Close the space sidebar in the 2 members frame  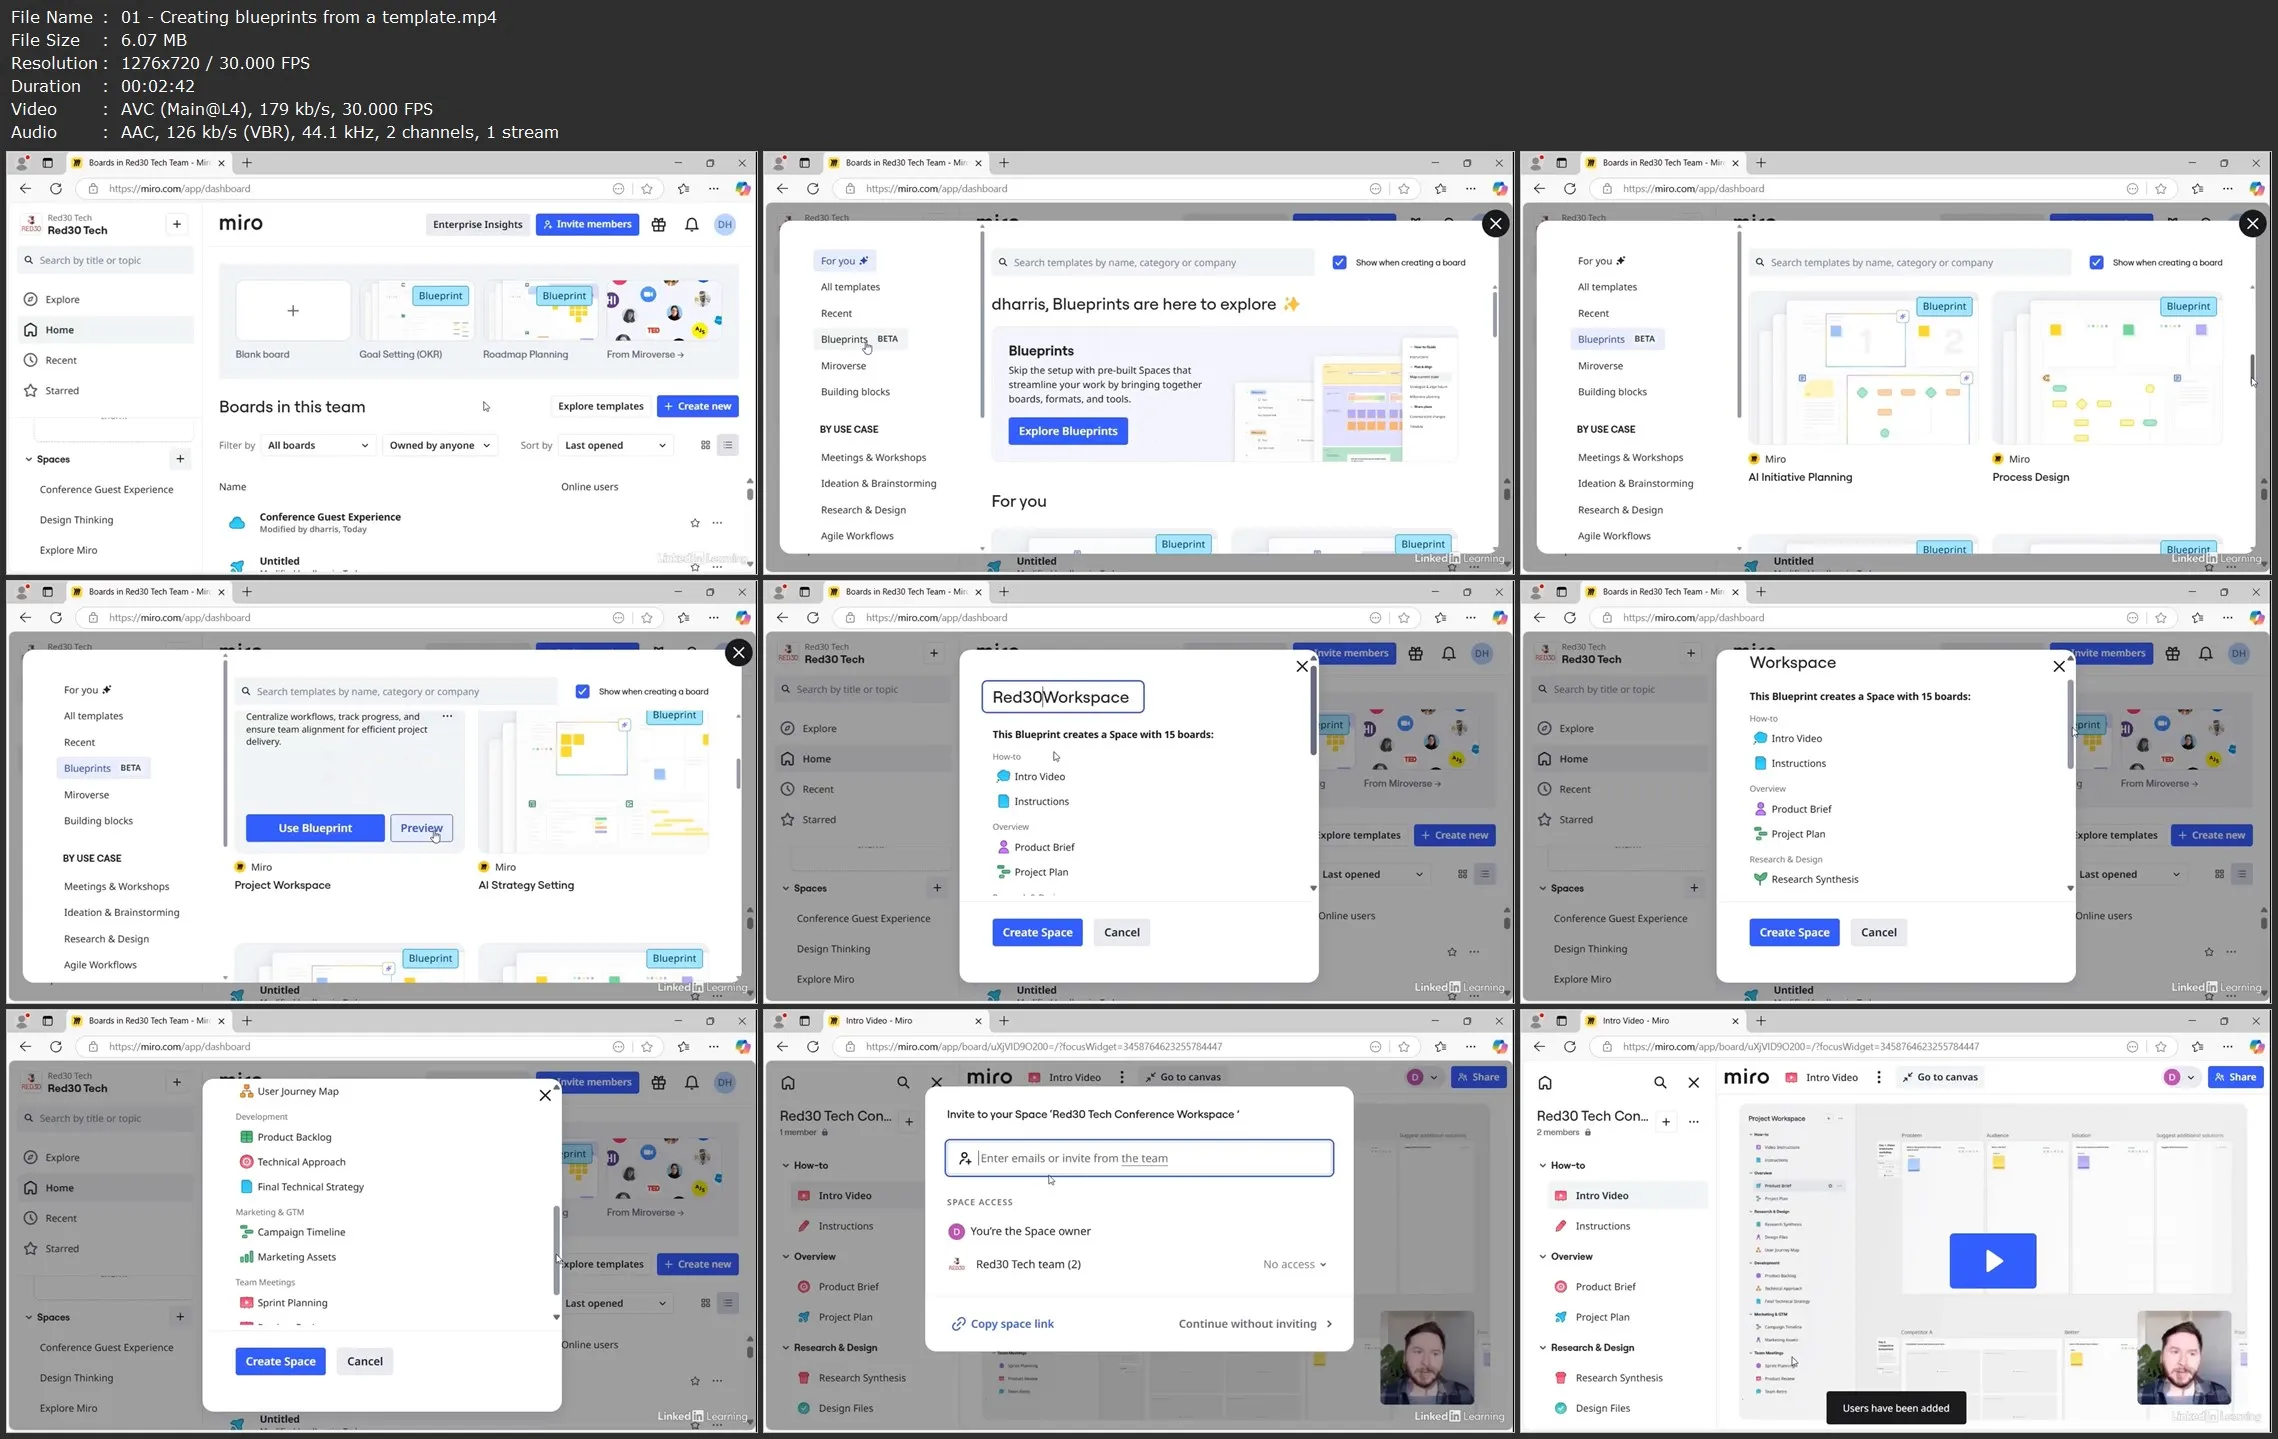1693,1083
